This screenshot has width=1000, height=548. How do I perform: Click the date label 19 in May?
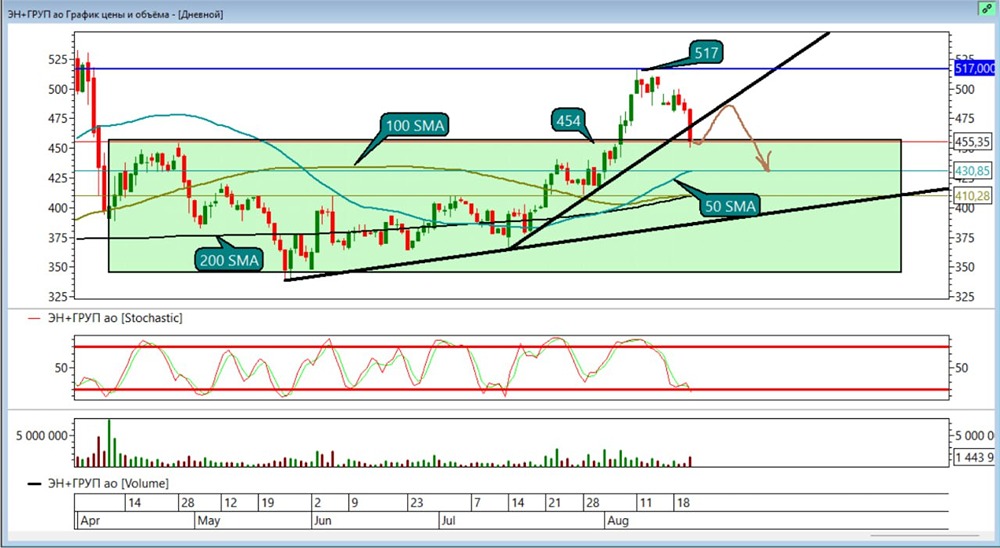[267, 503]
